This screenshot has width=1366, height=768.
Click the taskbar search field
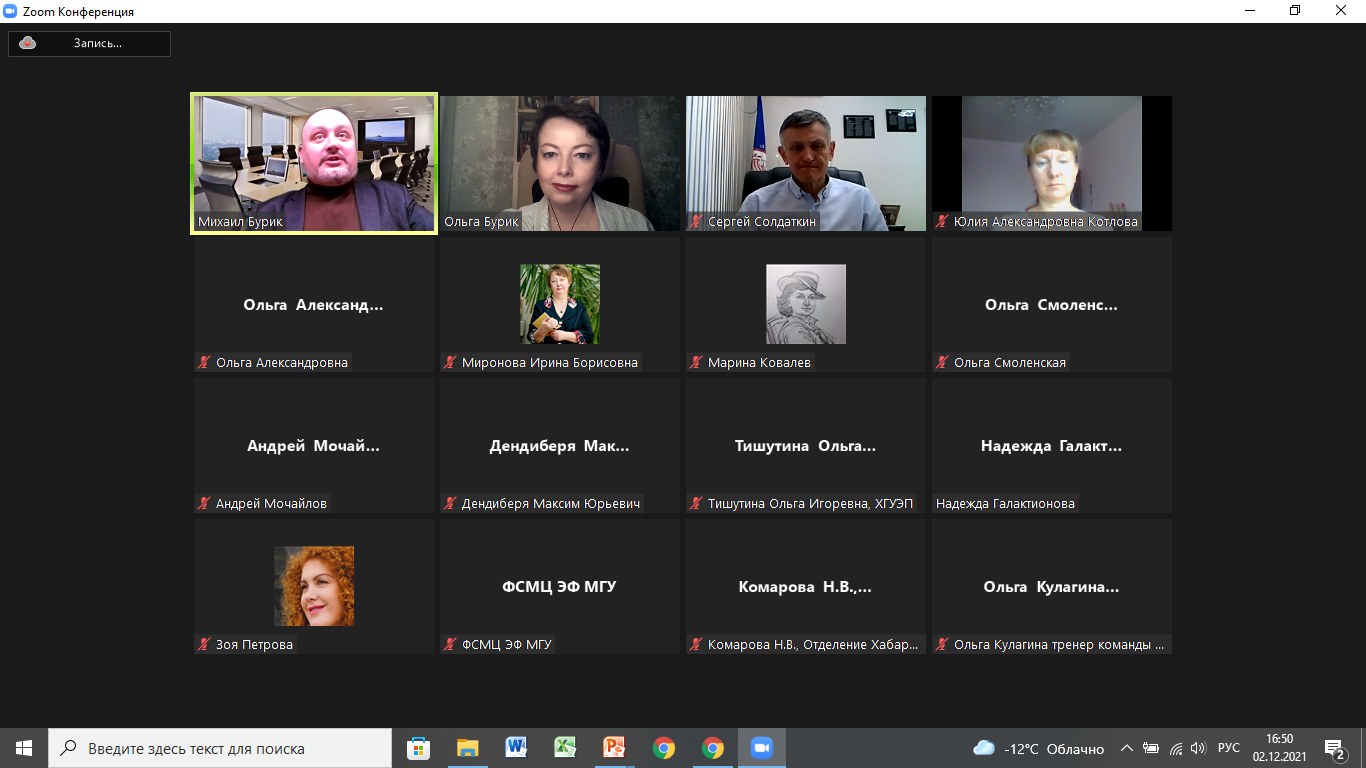220,748
